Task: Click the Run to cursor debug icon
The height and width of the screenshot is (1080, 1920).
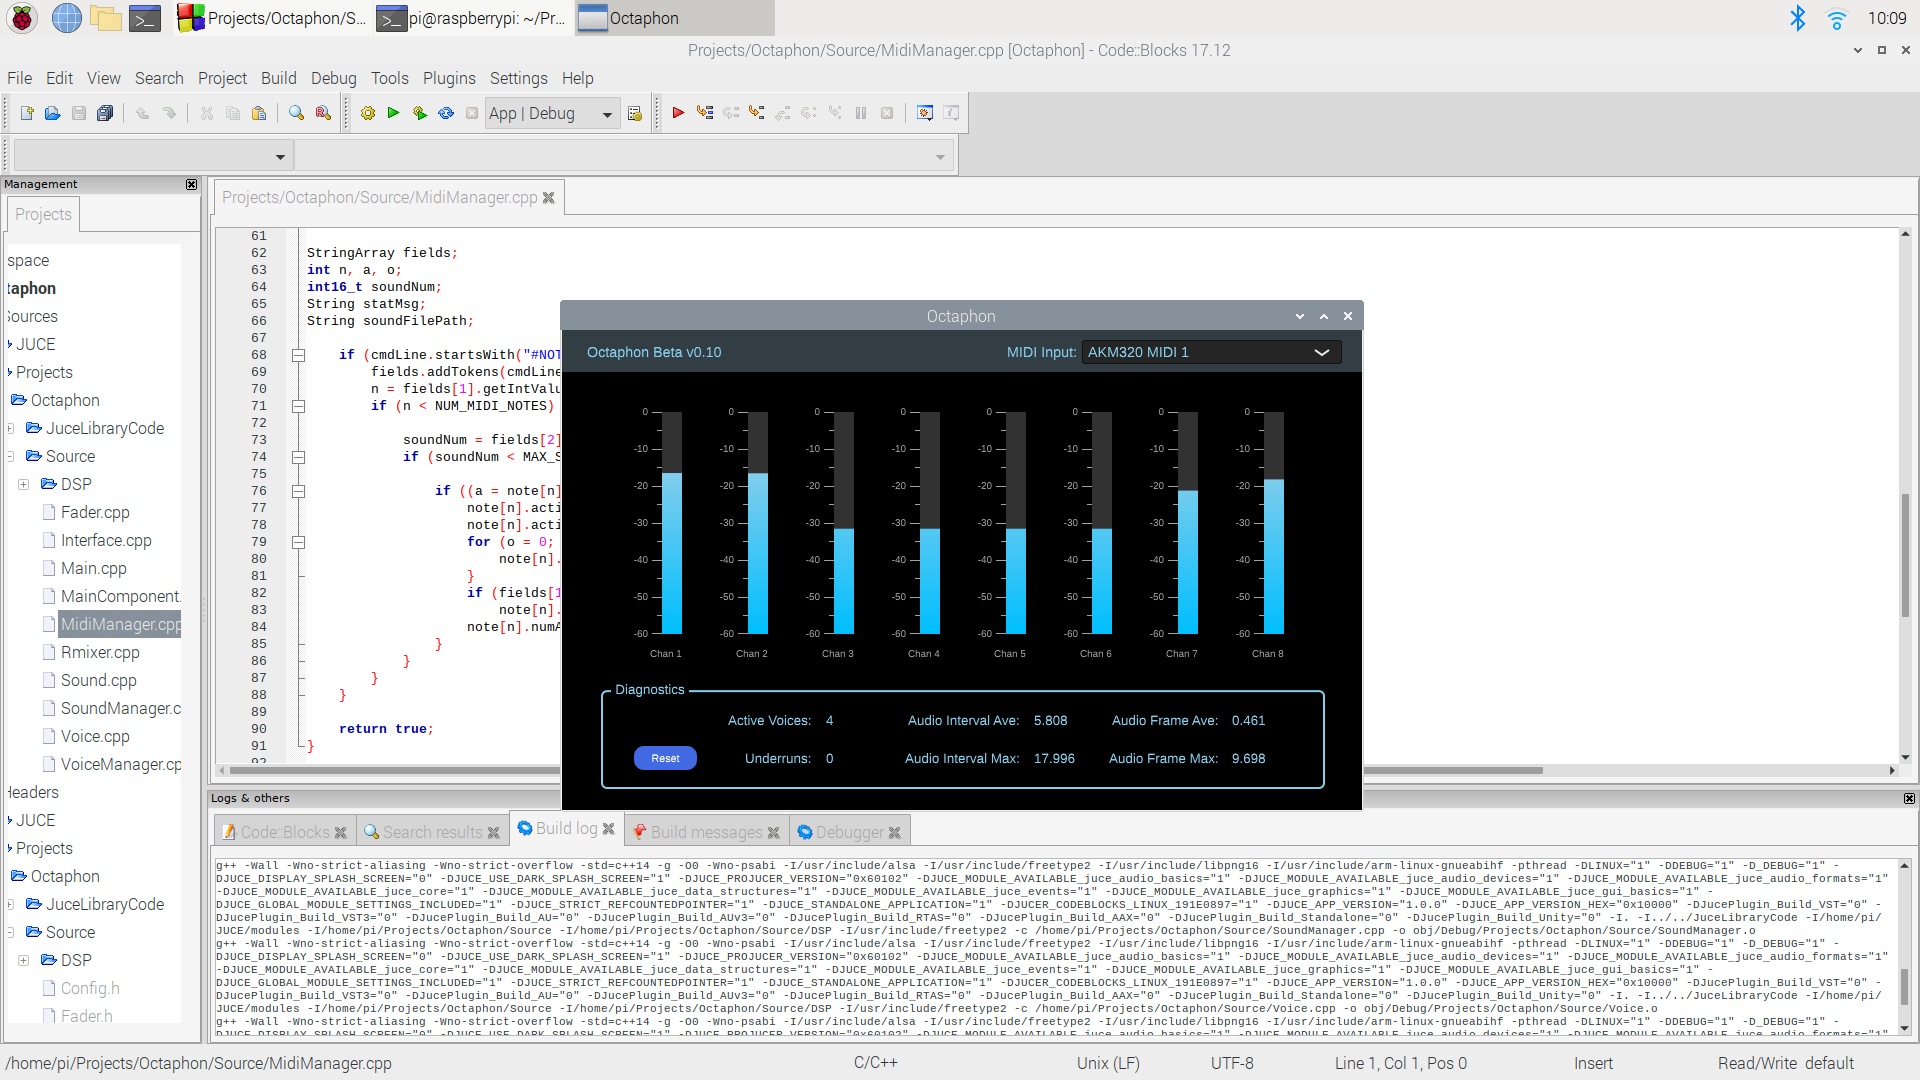Action: click(705, 113)
